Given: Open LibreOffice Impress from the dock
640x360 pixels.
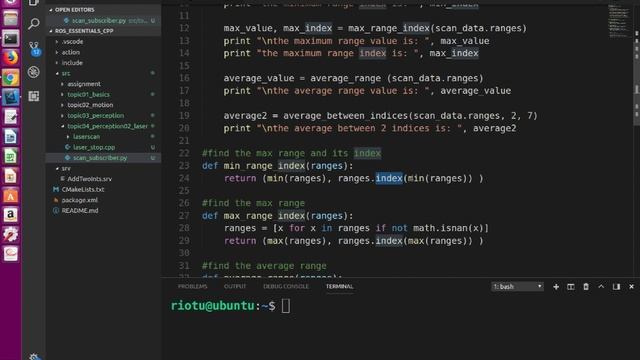Looking at the screenshot, I should point(11,176).
